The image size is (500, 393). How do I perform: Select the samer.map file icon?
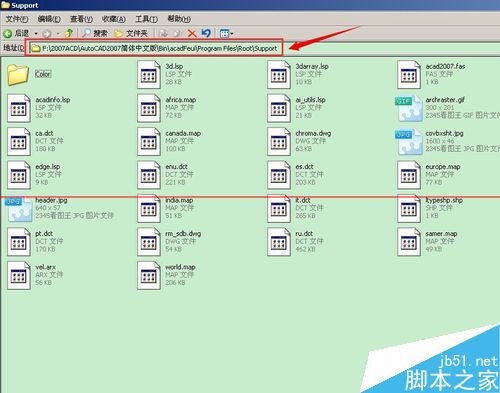[x=409, y=242]
